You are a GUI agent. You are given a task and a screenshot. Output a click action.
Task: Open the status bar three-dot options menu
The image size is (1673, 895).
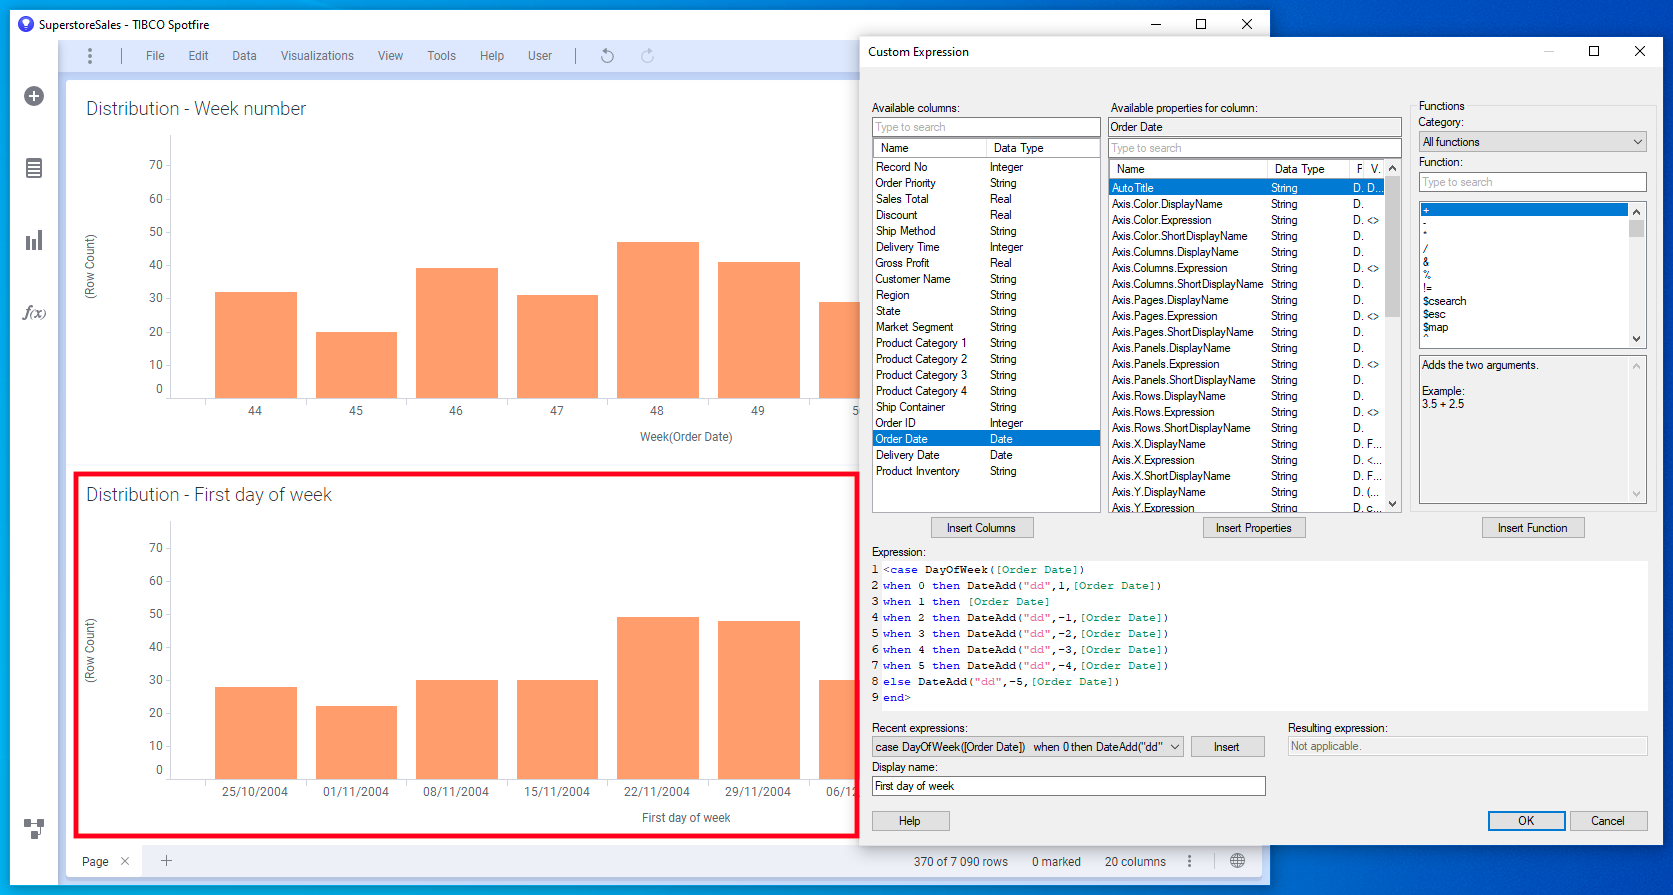[x=1189, y=861]
